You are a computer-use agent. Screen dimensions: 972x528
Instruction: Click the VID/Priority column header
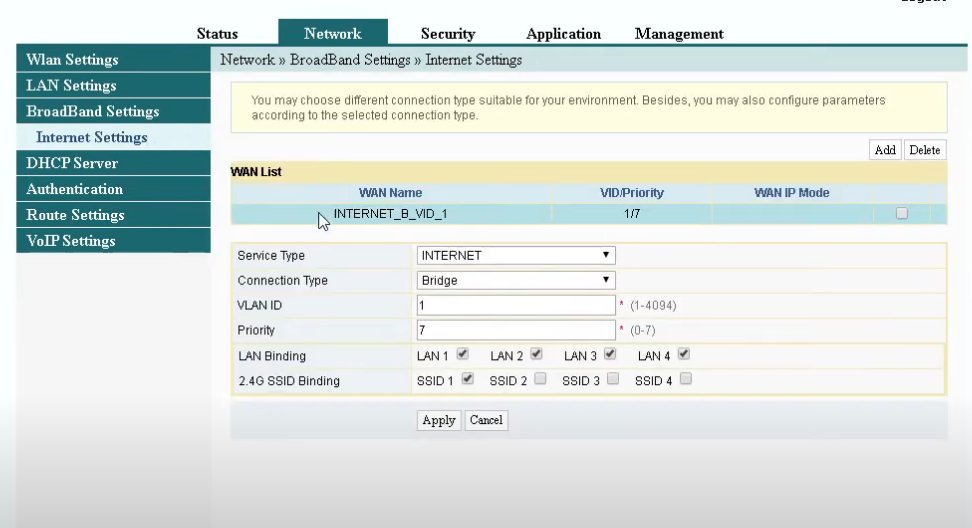(x=632, y=193)
